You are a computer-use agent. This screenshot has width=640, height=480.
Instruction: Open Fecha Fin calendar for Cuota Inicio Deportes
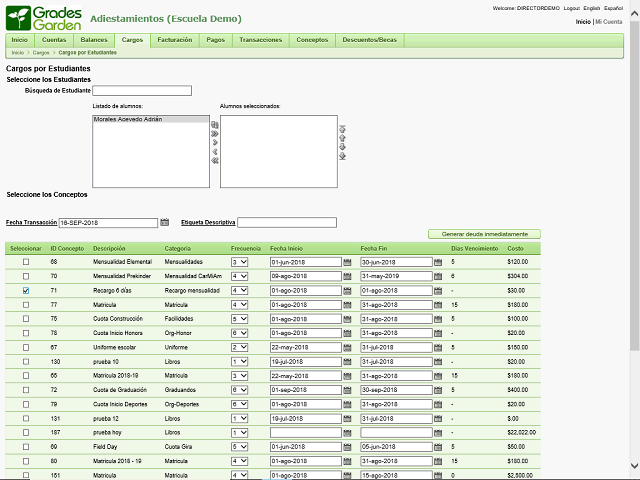[438, 404]
